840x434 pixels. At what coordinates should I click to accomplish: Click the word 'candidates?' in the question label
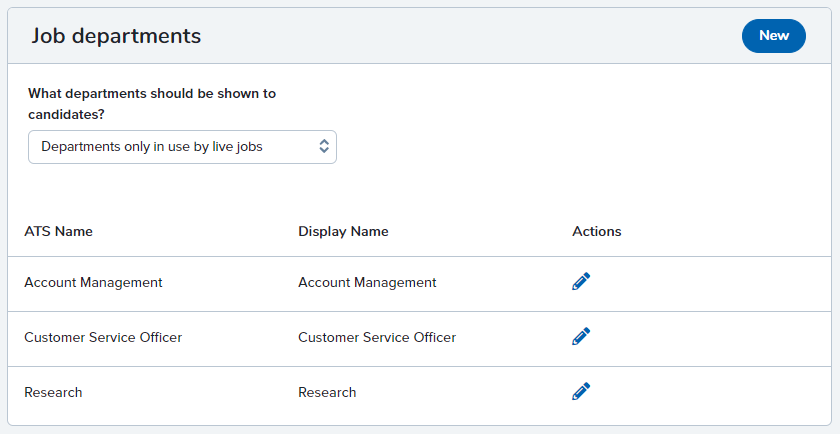tap(66, 115)
